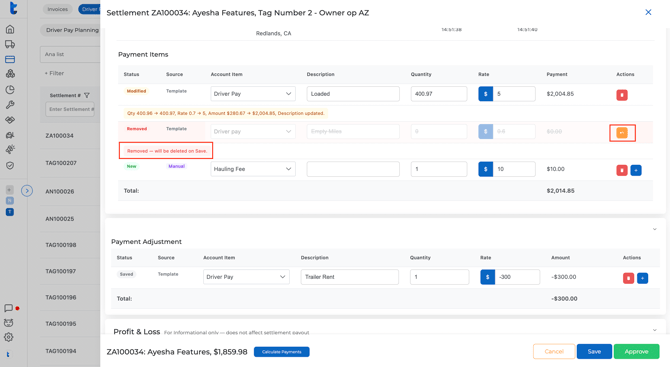The width and height of the screenshot is (670, 367).
Task: Collapse the Payment Adjustment section chevron
Action: (654, 229)
